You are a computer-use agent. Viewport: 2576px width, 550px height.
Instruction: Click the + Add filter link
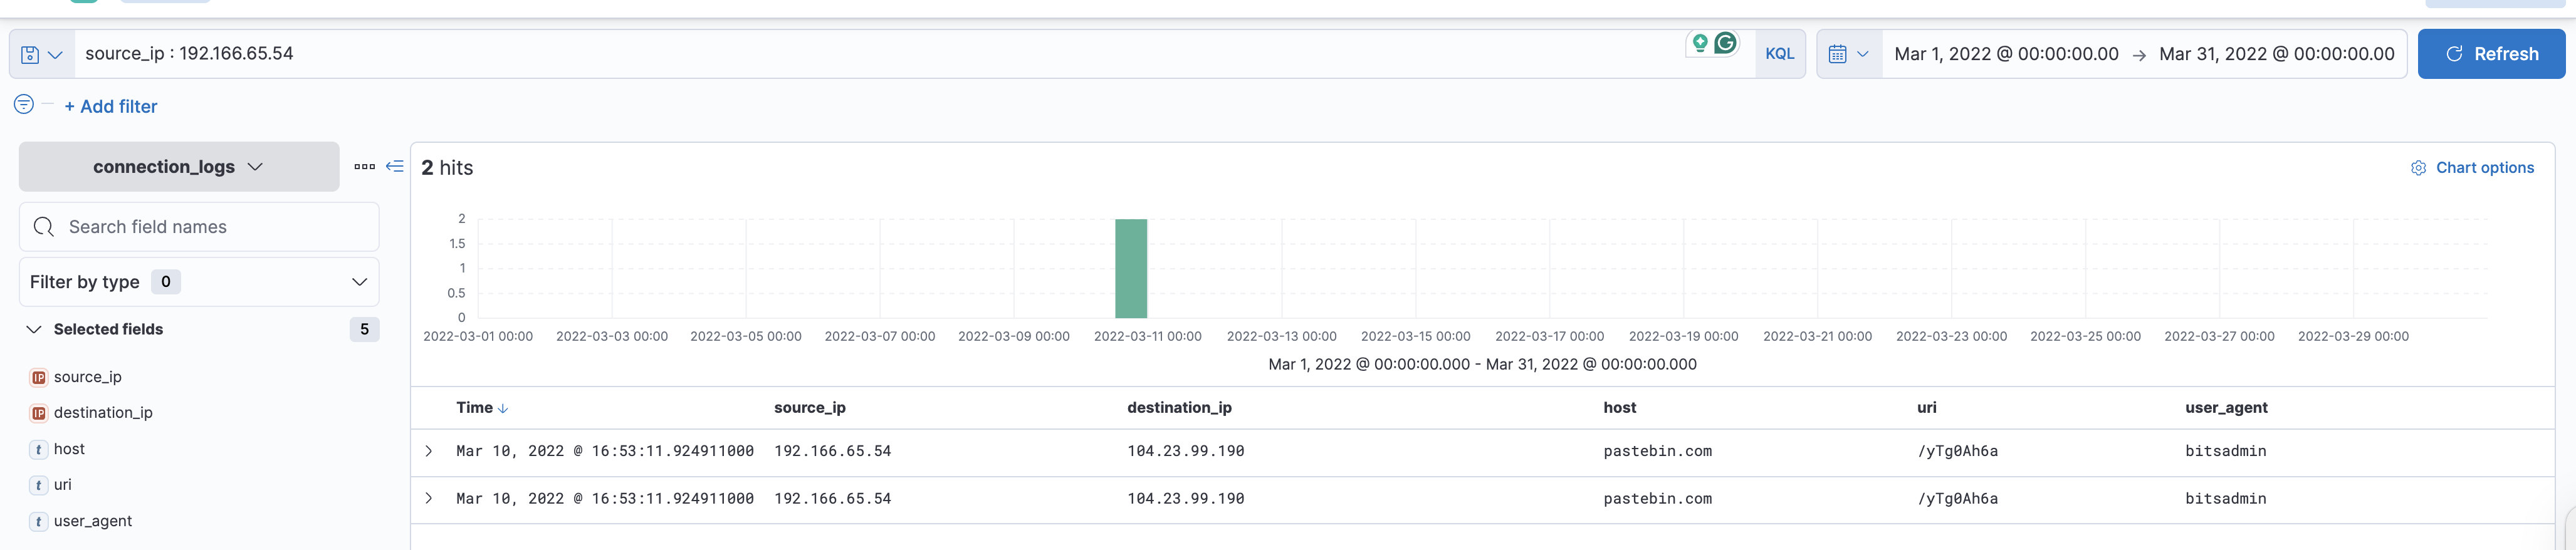pos(111,106)
